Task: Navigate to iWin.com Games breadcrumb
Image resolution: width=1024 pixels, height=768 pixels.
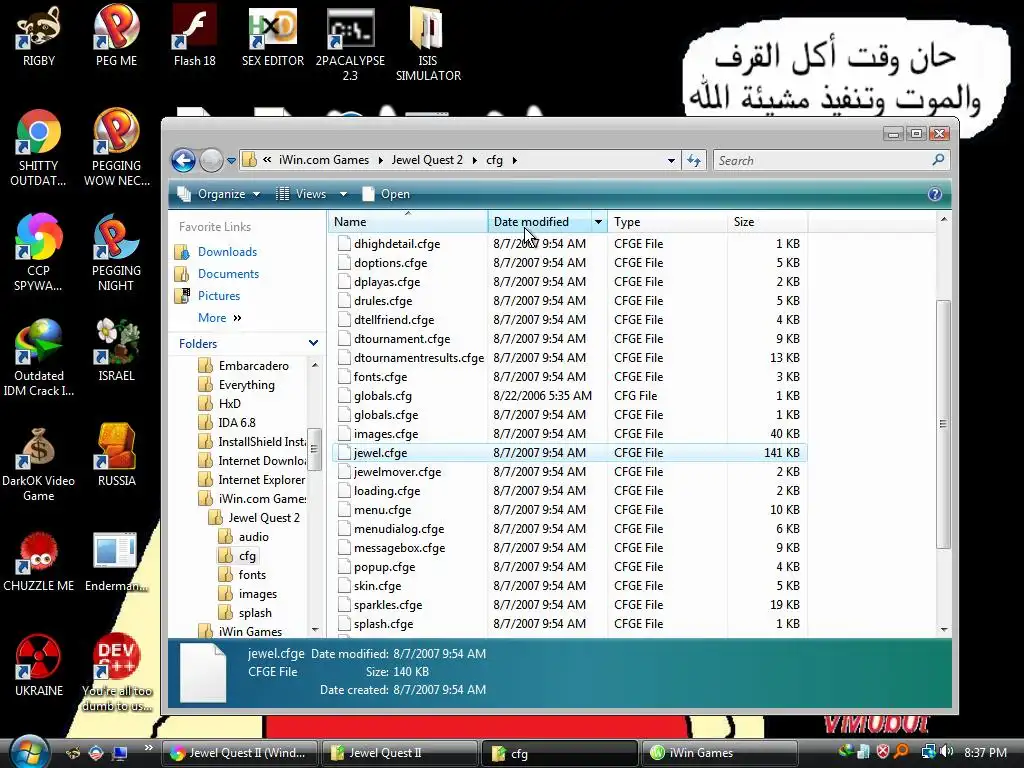Action: pos(324,160)
